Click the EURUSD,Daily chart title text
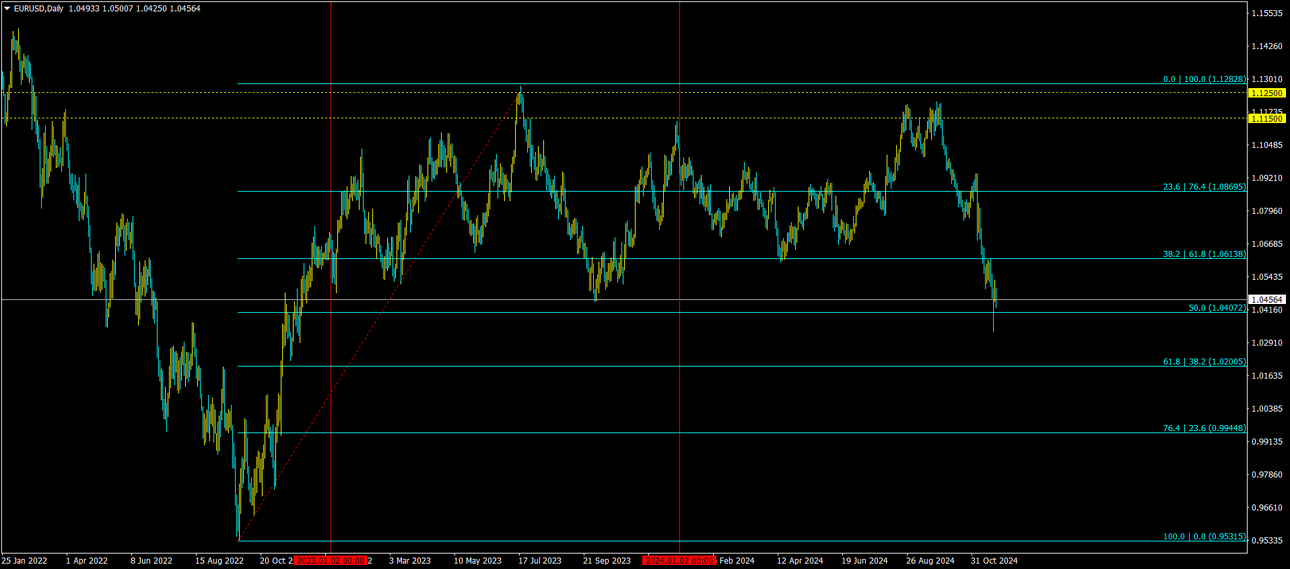 (x=38, y=8)
